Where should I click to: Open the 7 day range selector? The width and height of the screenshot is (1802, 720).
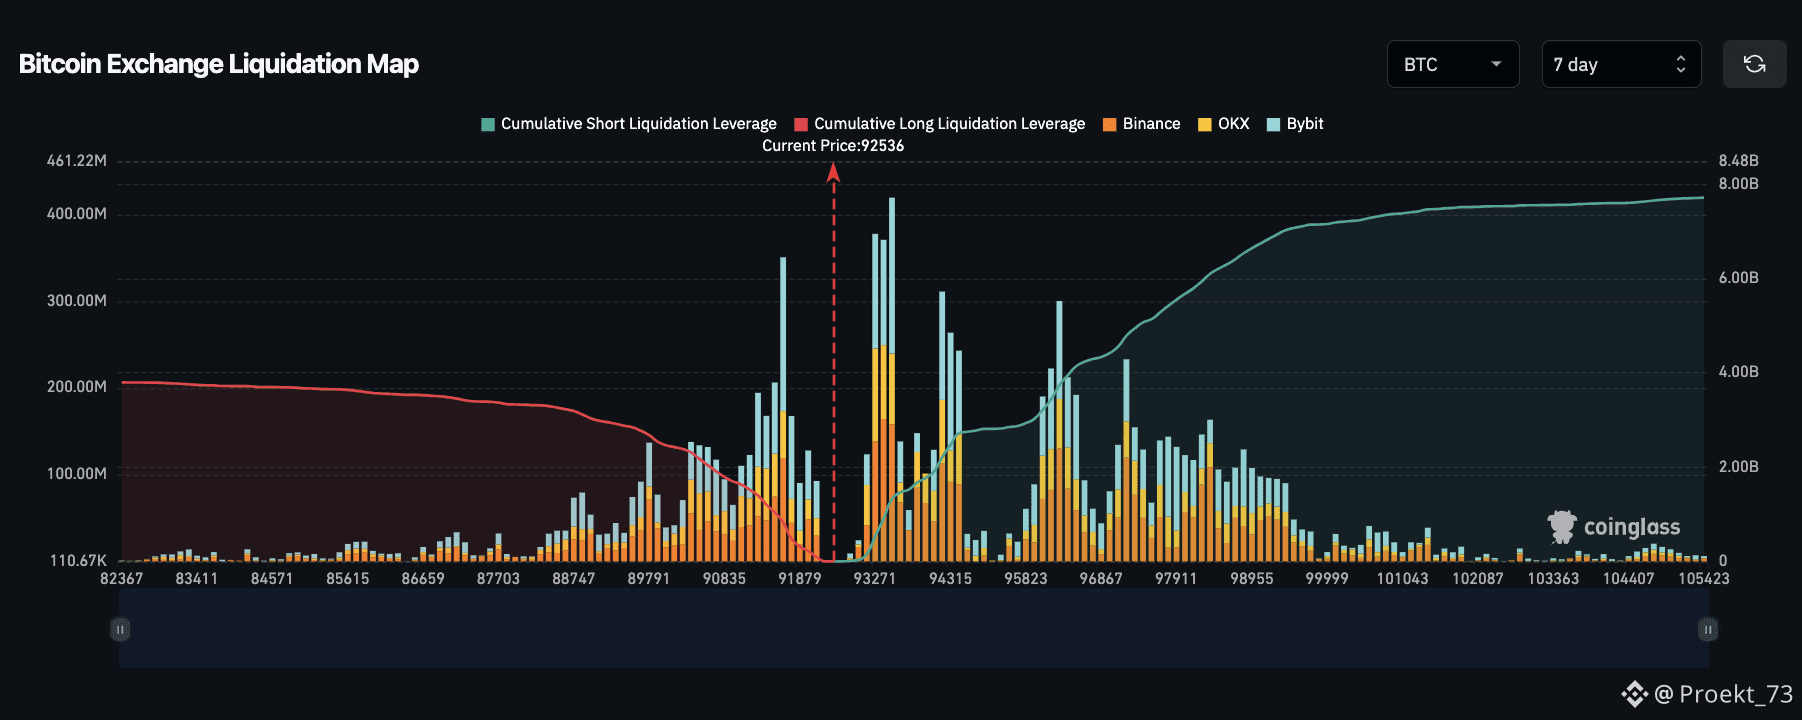pos(1621,64)
